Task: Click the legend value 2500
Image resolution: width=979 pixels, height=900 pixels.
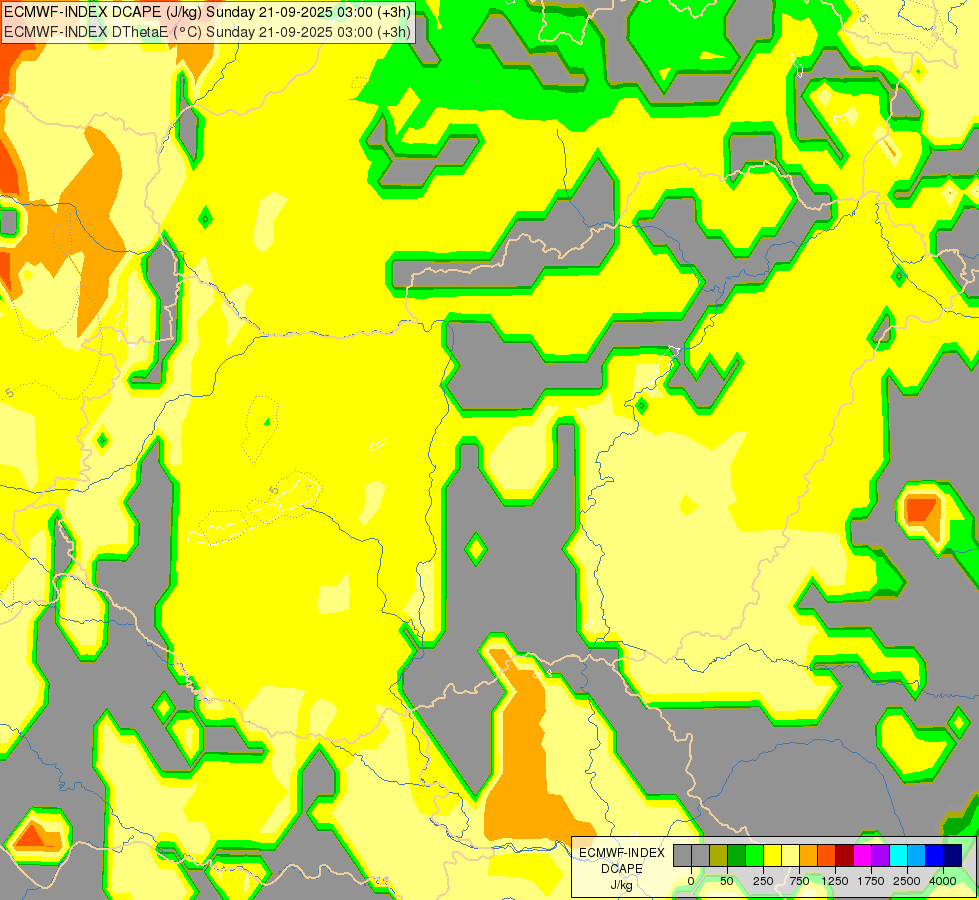Action: pyautogui.click(x=907, y=881)
